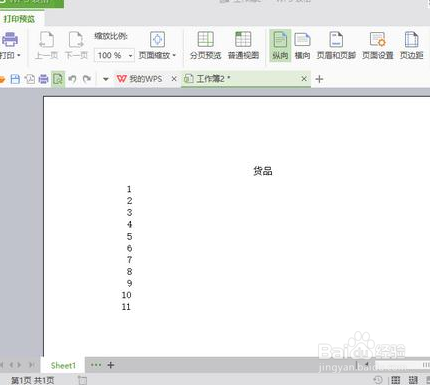Screen dimensions: 435x385
Task: Toggle Page Margins (页边距)
Action: (411, 45)
